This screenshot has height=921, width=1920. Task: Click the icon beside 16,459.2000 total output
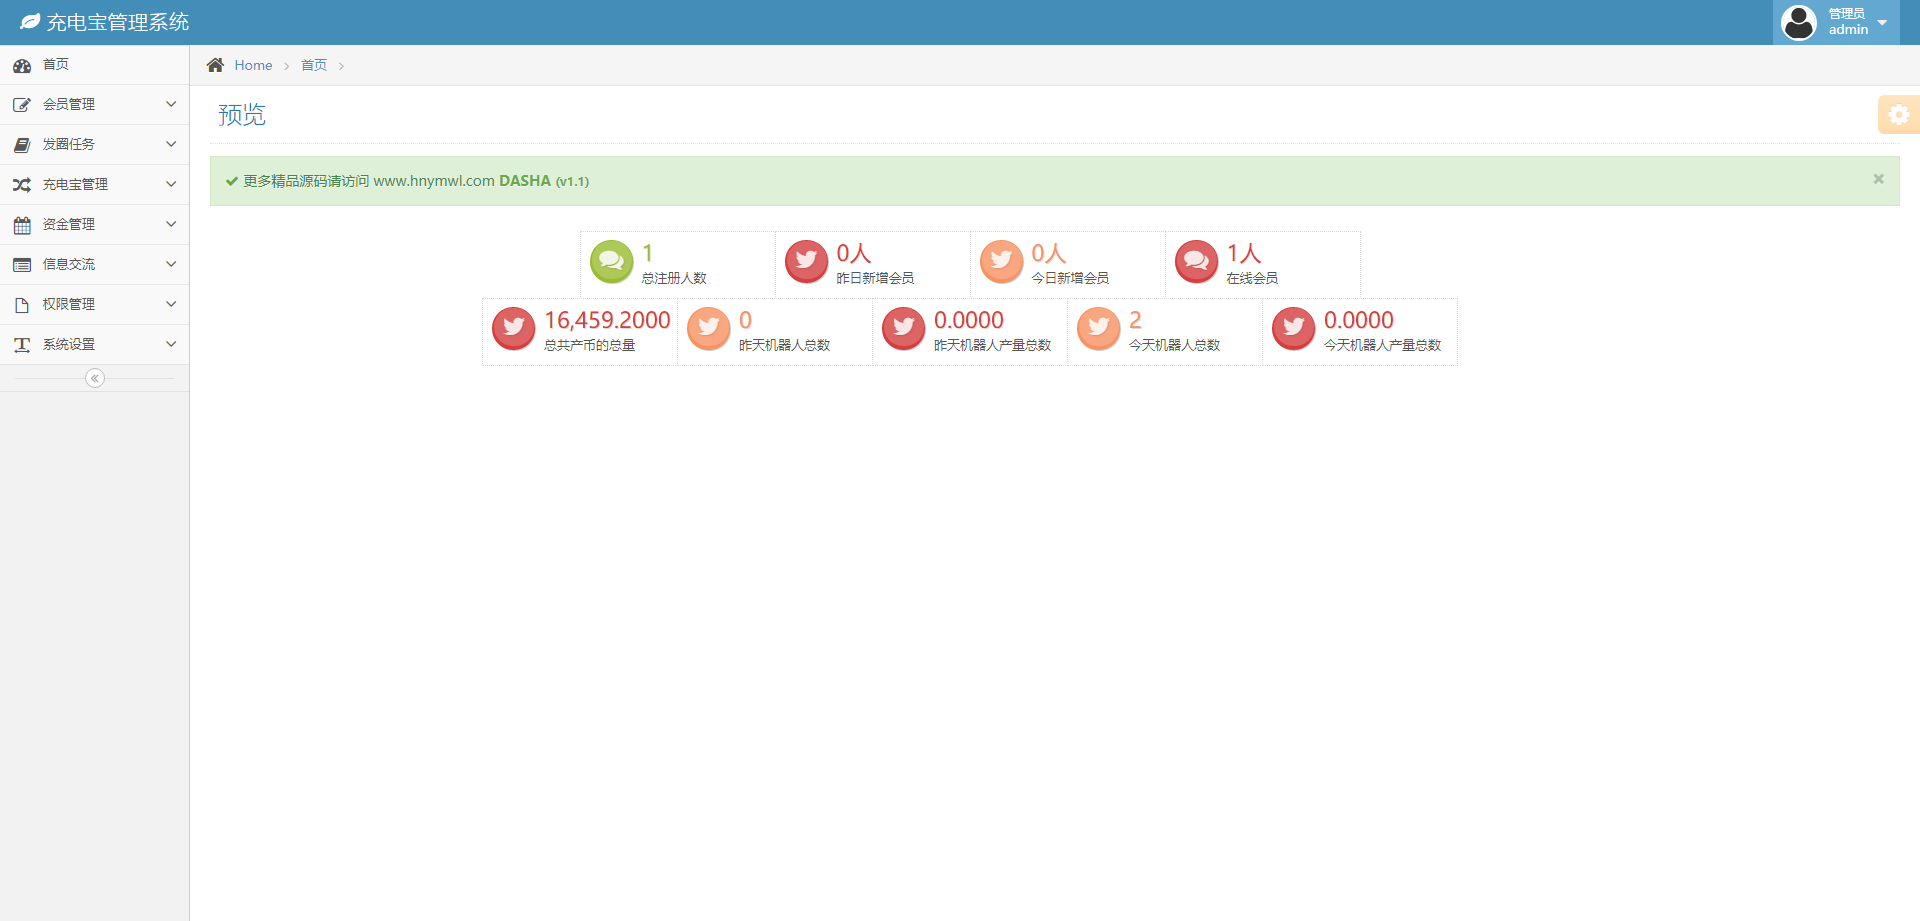513,328
